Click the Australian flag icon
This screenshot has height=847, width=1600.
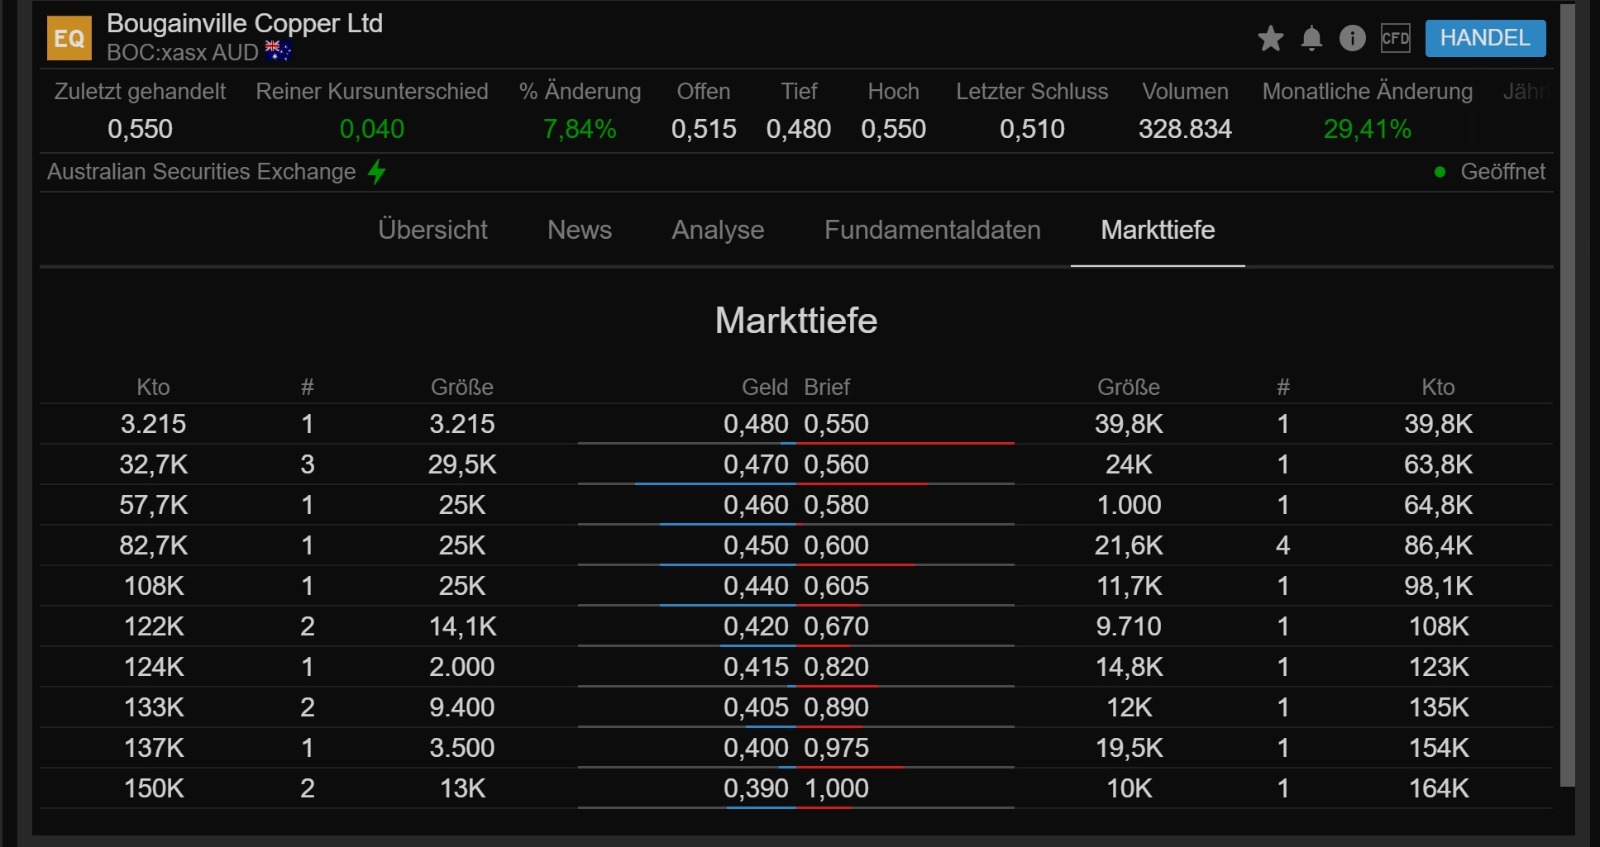click(278, 51)
